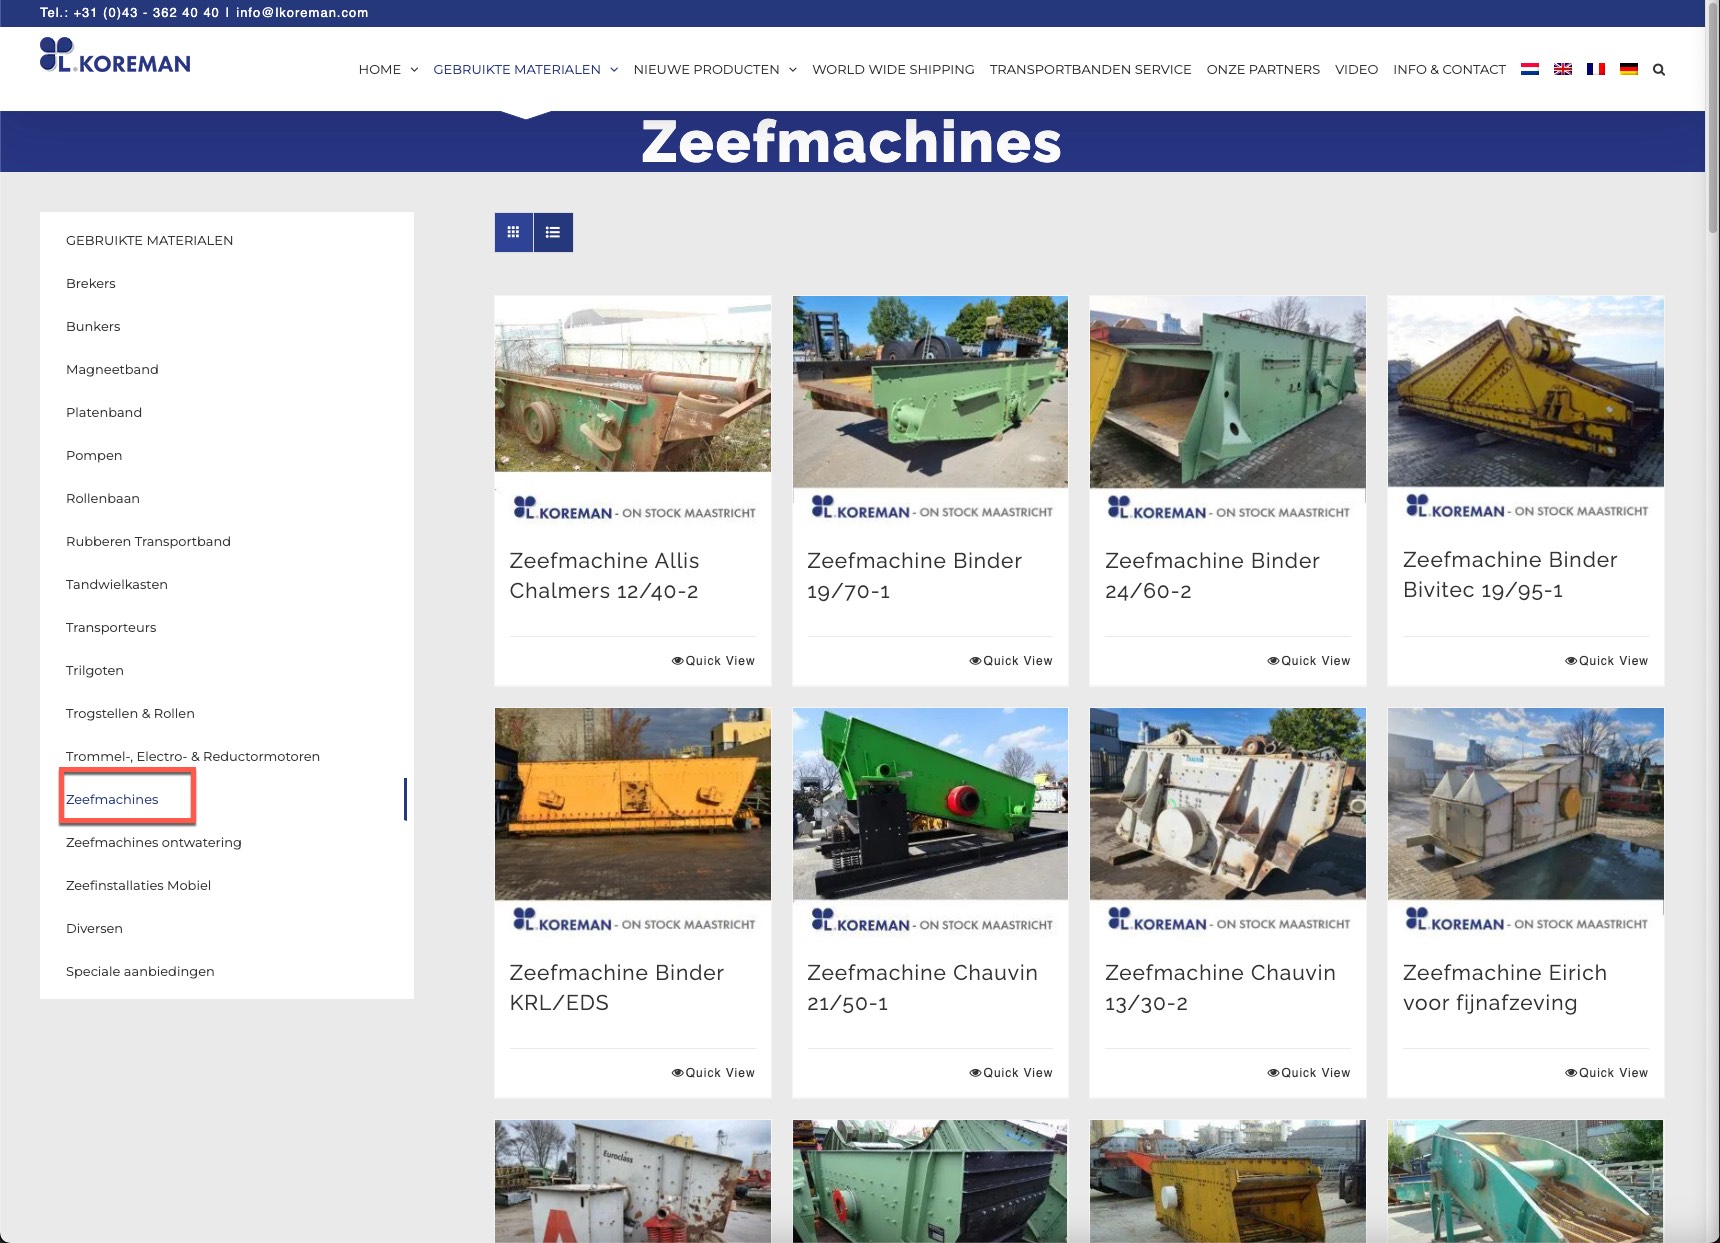Viewport: 1720px width, 1243px height.
Task: Open Trilgoten category in sidebar
Action: tap(95, 670)
